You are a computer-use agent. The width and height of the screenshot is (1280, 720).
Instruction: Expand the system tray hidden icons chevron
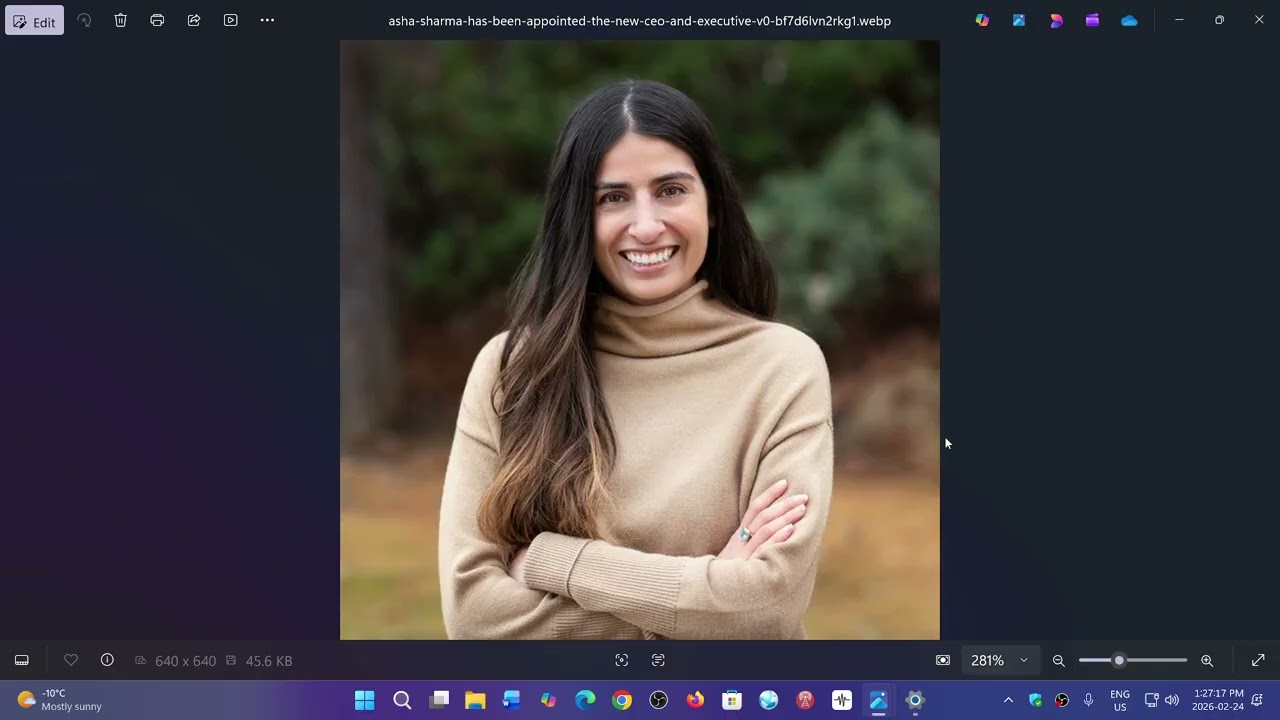pyautogui.click(x=1008, y=700)
